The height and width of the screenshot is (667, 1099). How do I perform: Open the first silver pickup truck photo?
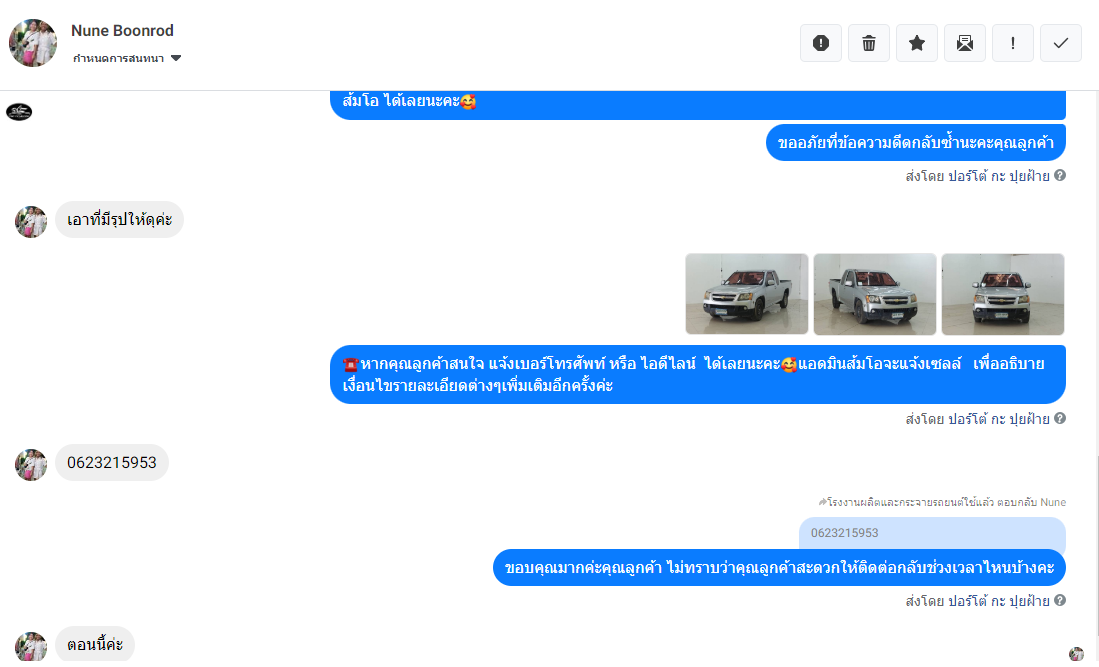(x=746, y=294)
